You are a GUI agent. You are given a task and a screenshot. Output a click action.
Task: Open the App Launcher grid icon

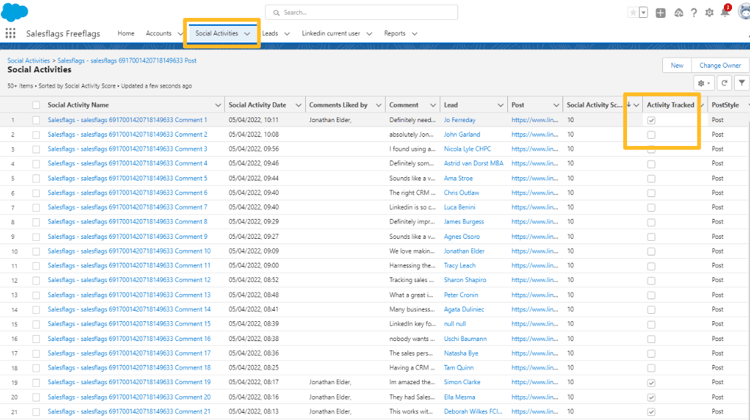[10, 33]
